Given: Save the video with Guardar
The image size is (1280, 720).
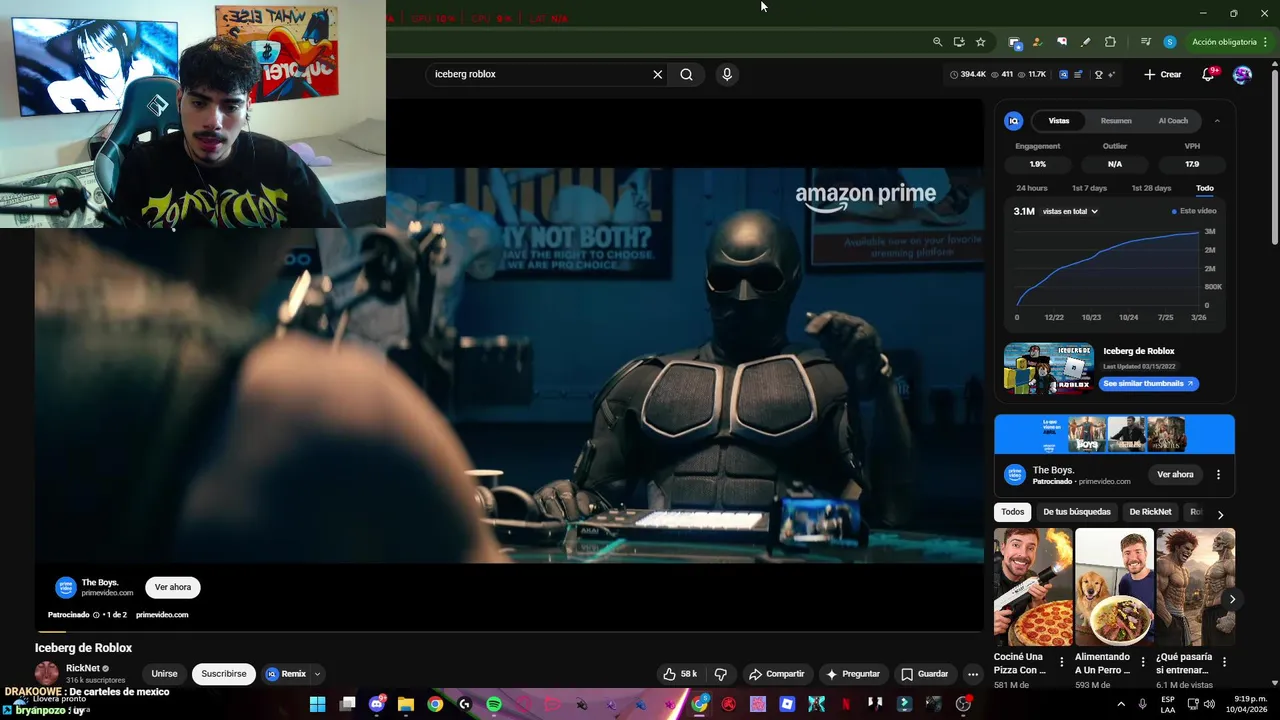Looking at the screenshot, I should [x=924, y=674].
